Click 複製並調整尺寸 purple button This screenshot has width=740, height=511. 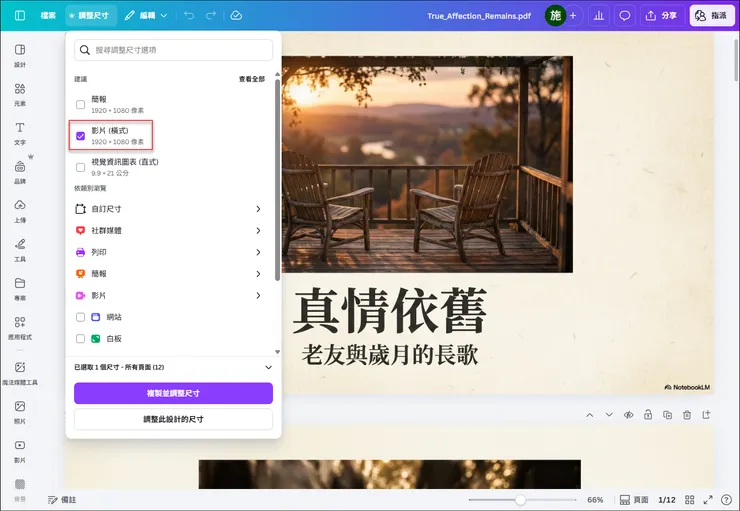coord(173,393)
